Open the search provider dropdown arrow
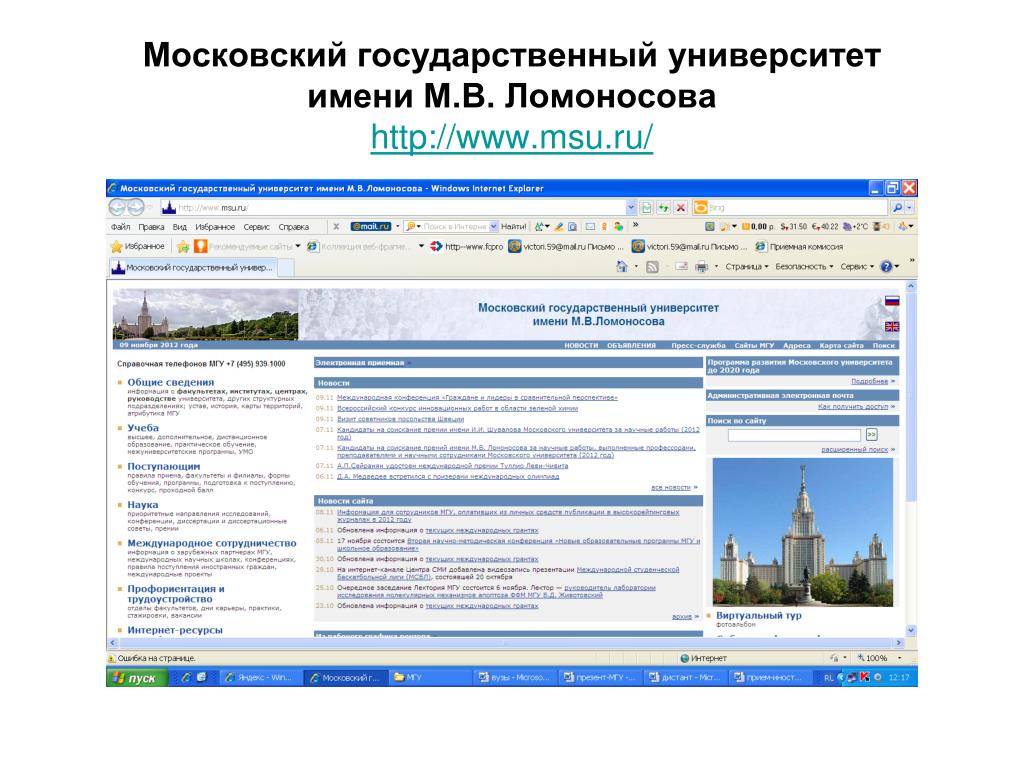 pyautogui.click(x=910, y=208)
